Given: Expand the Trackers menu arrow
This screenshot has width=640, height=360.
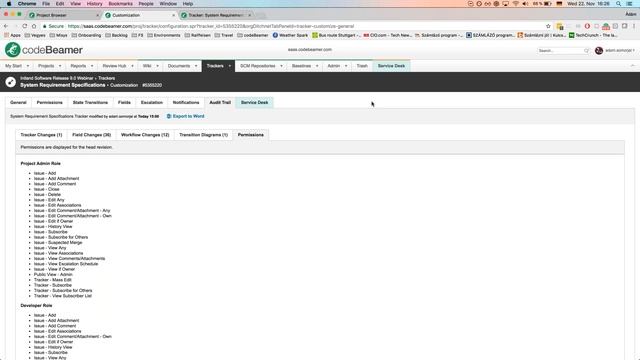Looking at the screenshot, I should [x=229, y=66].
